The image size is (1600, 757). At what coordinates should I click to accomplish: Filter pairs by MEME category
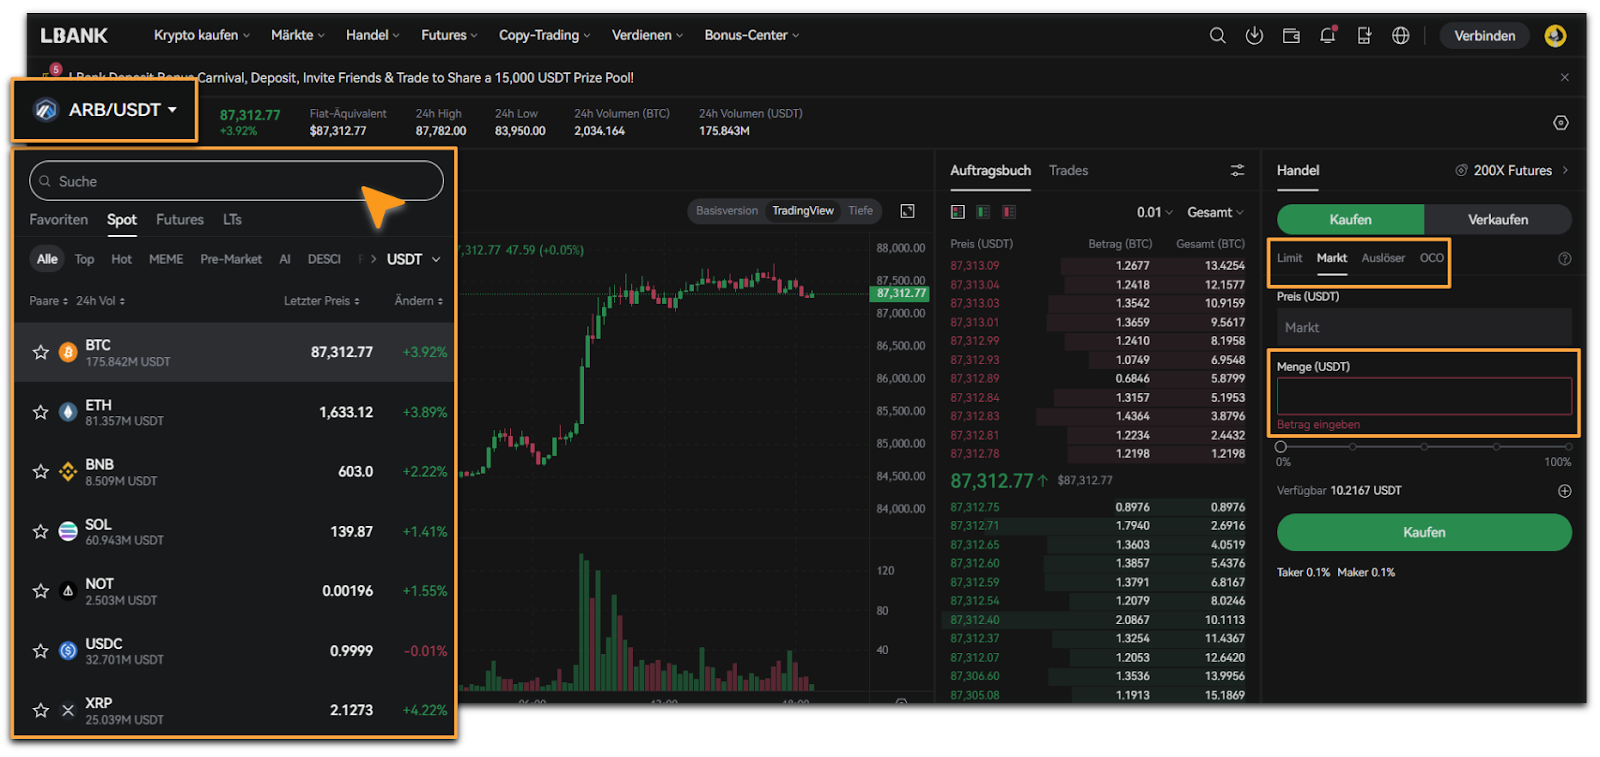point(166,259)
